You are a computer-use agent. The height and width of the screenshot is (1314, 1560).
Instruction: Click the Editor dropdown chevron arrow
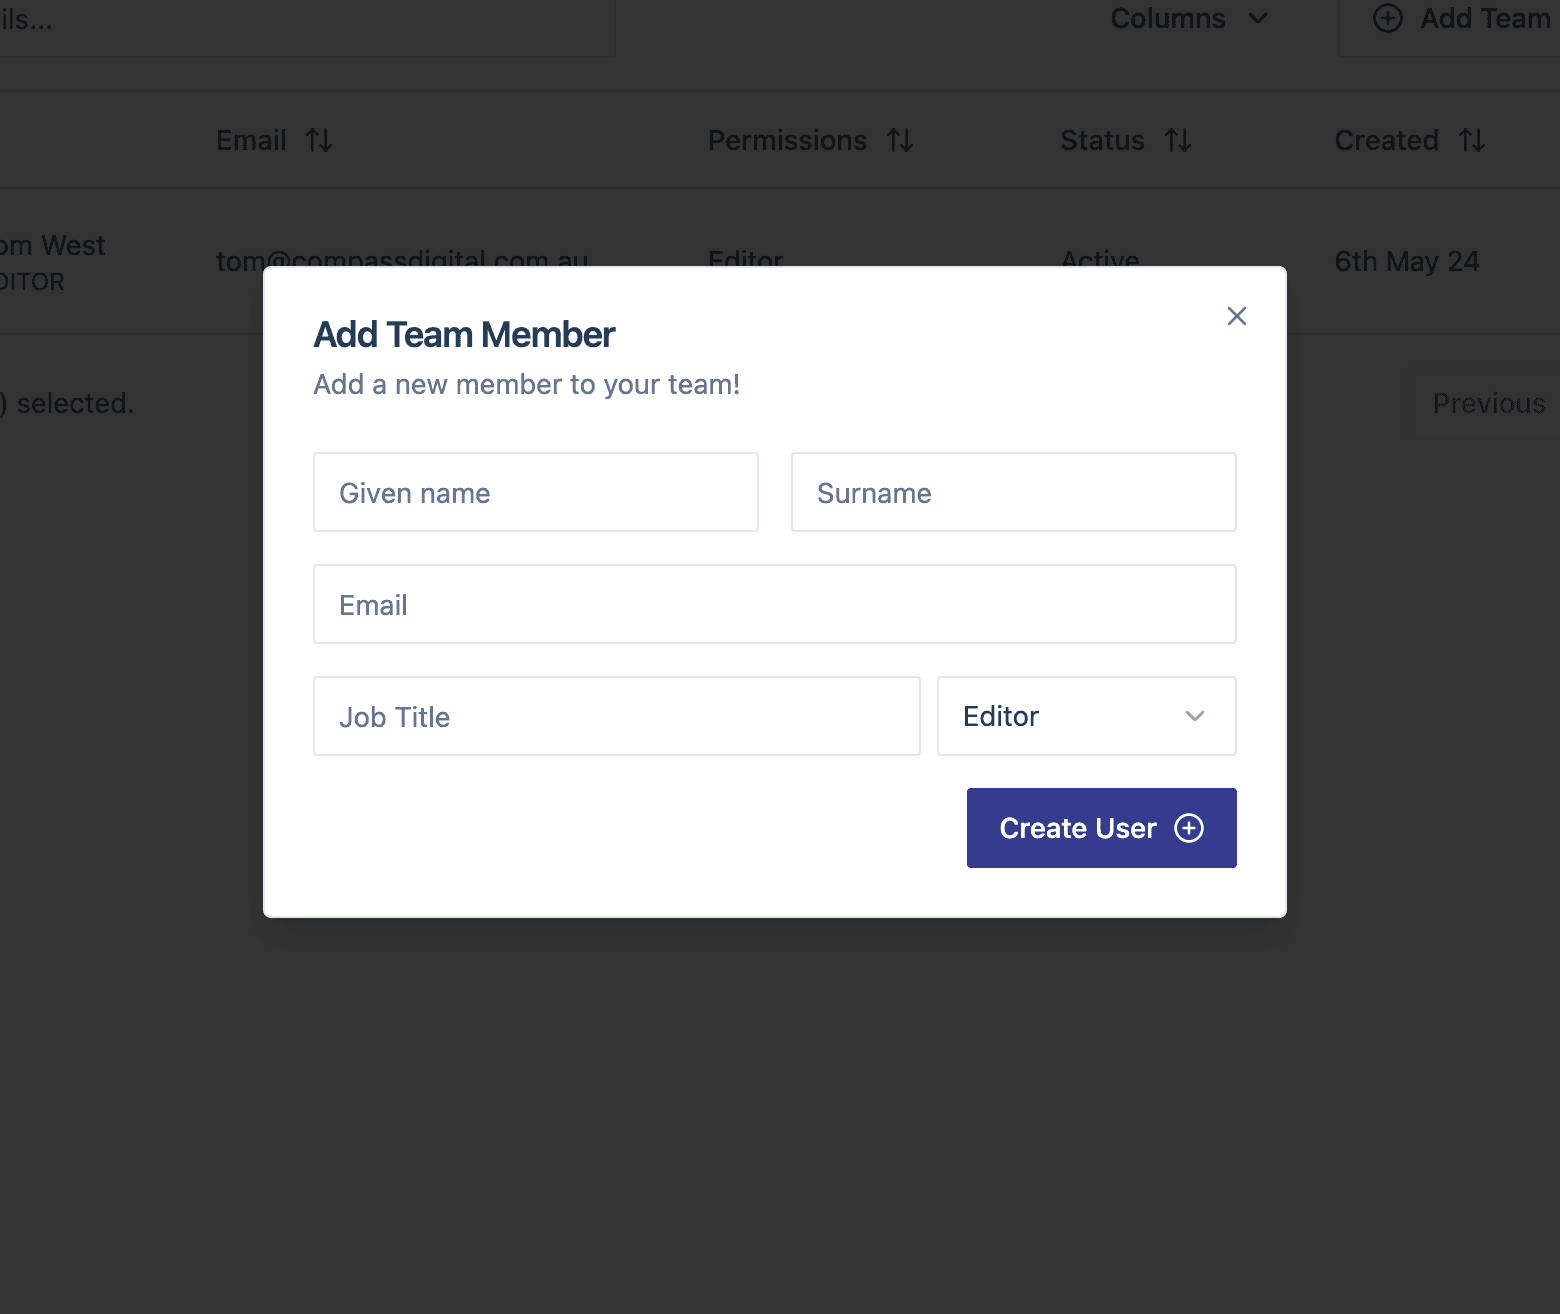(x=1194, y=716)
